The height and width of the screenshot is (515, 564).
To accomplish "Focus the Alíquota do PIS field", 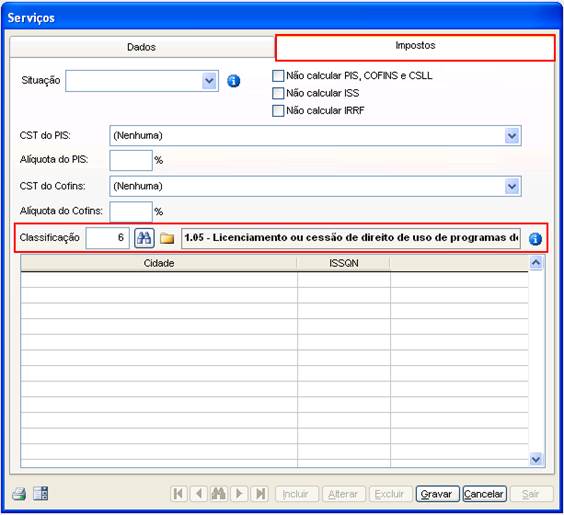I will point(131,160).
